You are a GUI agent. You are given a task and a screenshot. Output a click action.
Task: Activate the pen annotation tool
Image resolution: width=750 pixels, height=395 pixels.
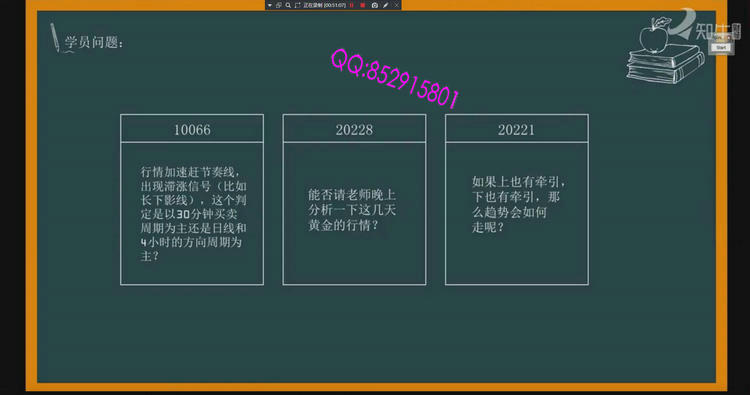tap(386, 5)
